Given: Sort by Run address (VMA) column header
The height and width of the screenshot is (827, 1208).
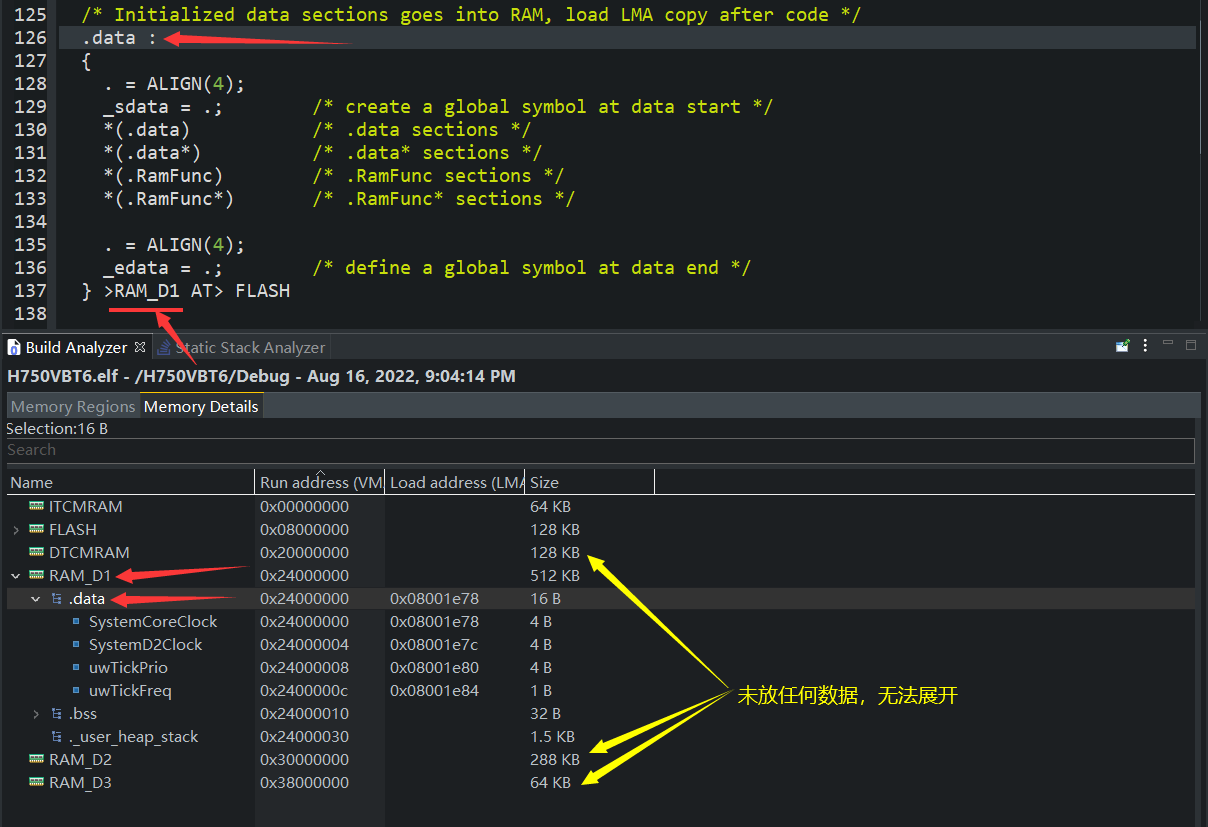Looking at the screenshot, I should click(320, 482).
